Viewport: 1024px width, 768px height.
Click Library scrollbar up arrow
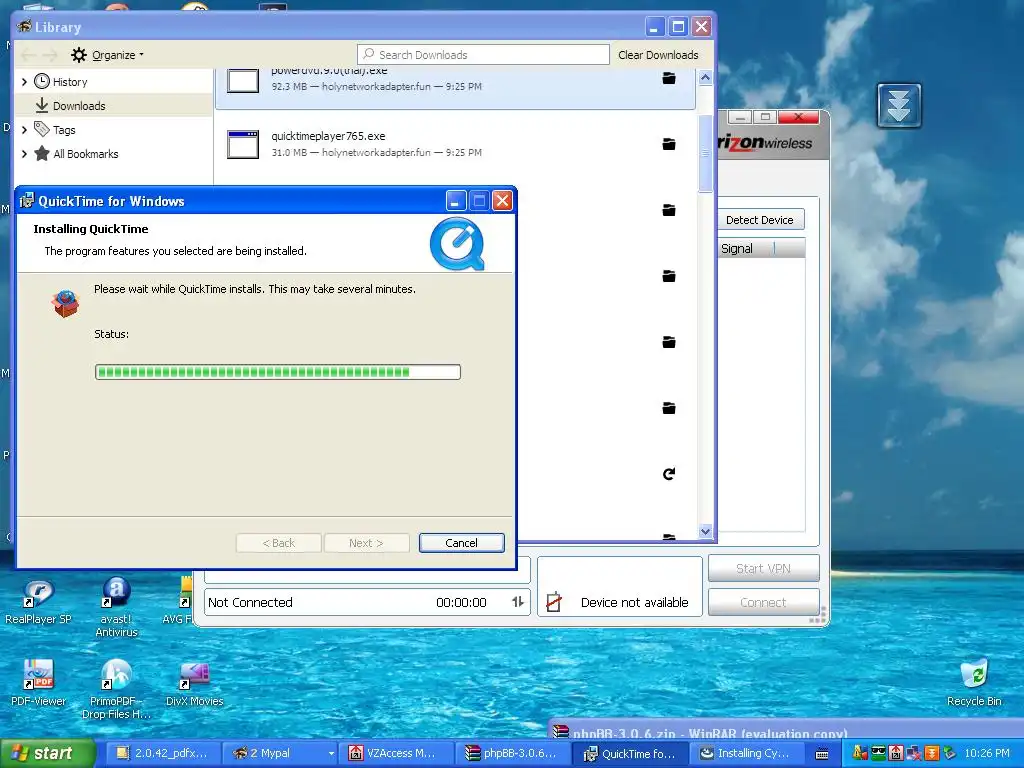[x=705, y=78]
